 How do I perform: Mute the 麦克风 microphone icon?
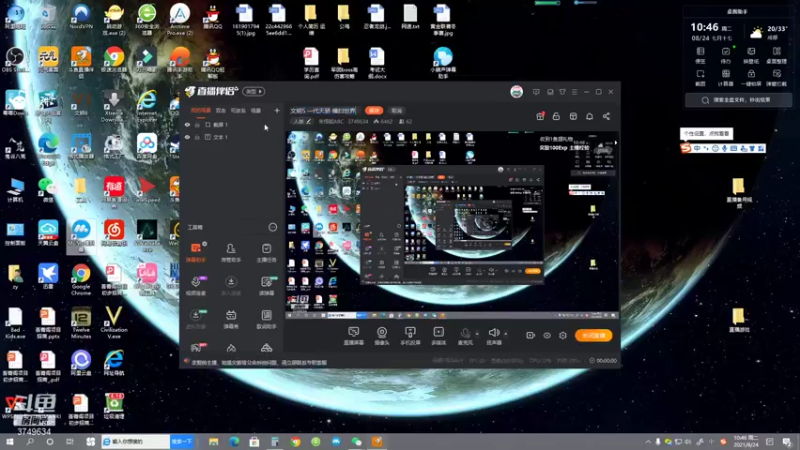click(465, 333)
